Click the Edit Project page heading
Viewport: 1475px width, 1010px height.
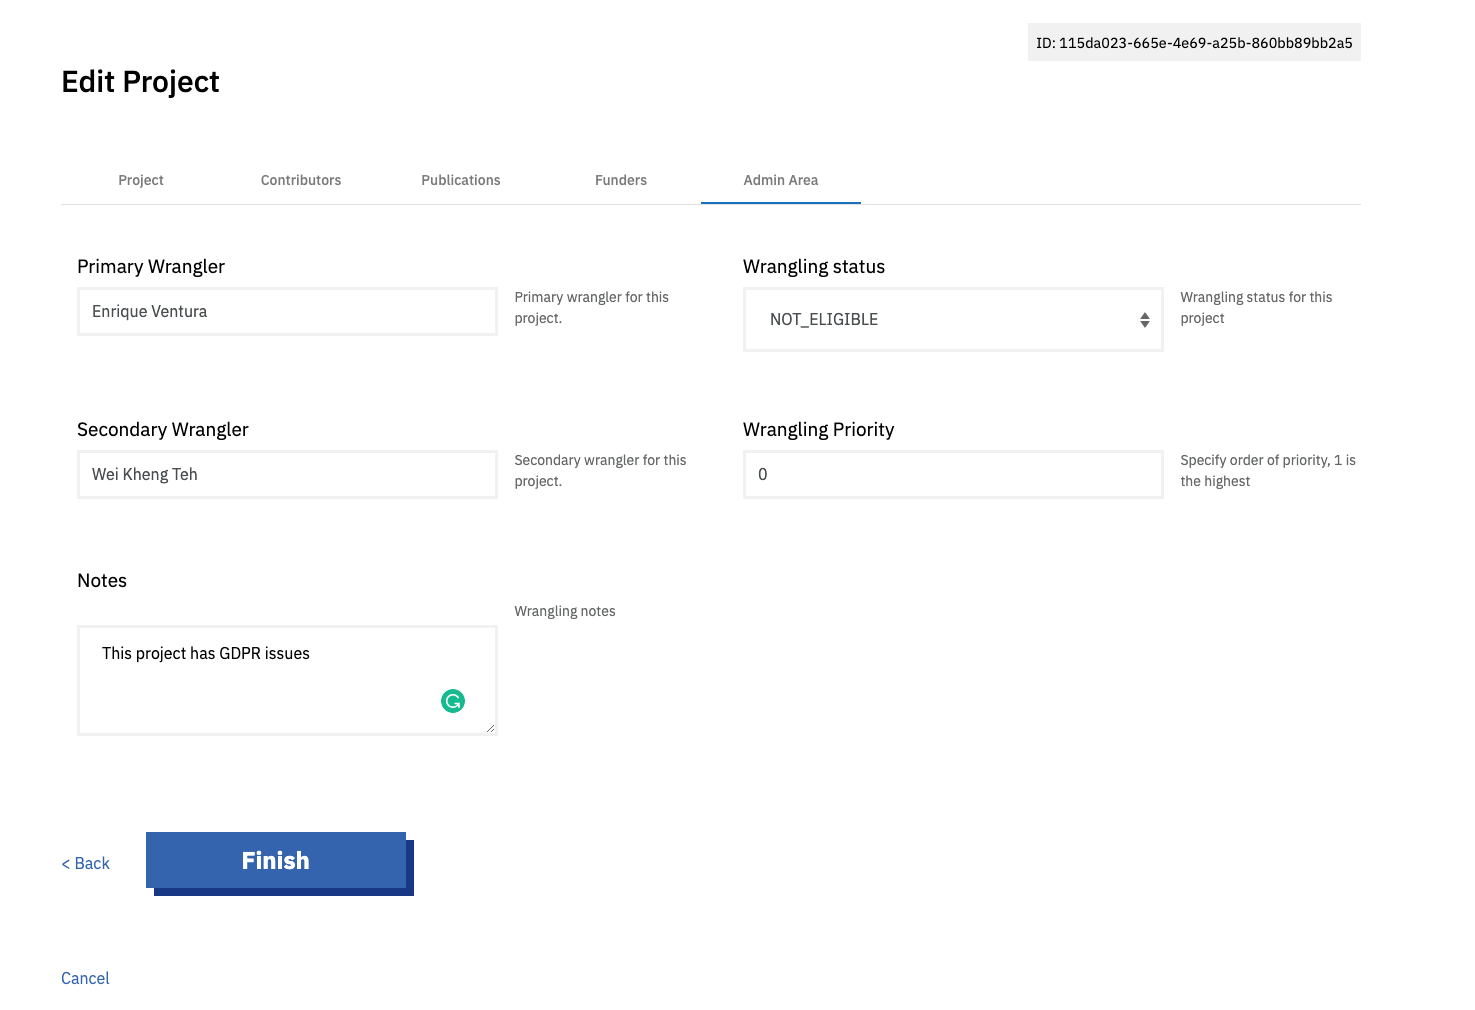(x=140, y=81)
